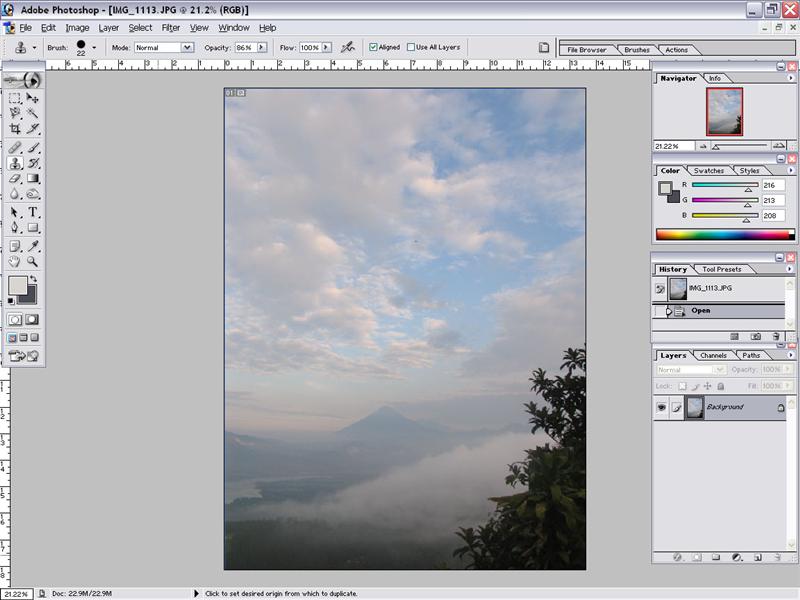Screen dimensions: 800x600
Task: Select the History Brush tool
Action: [x=33, y=163]
